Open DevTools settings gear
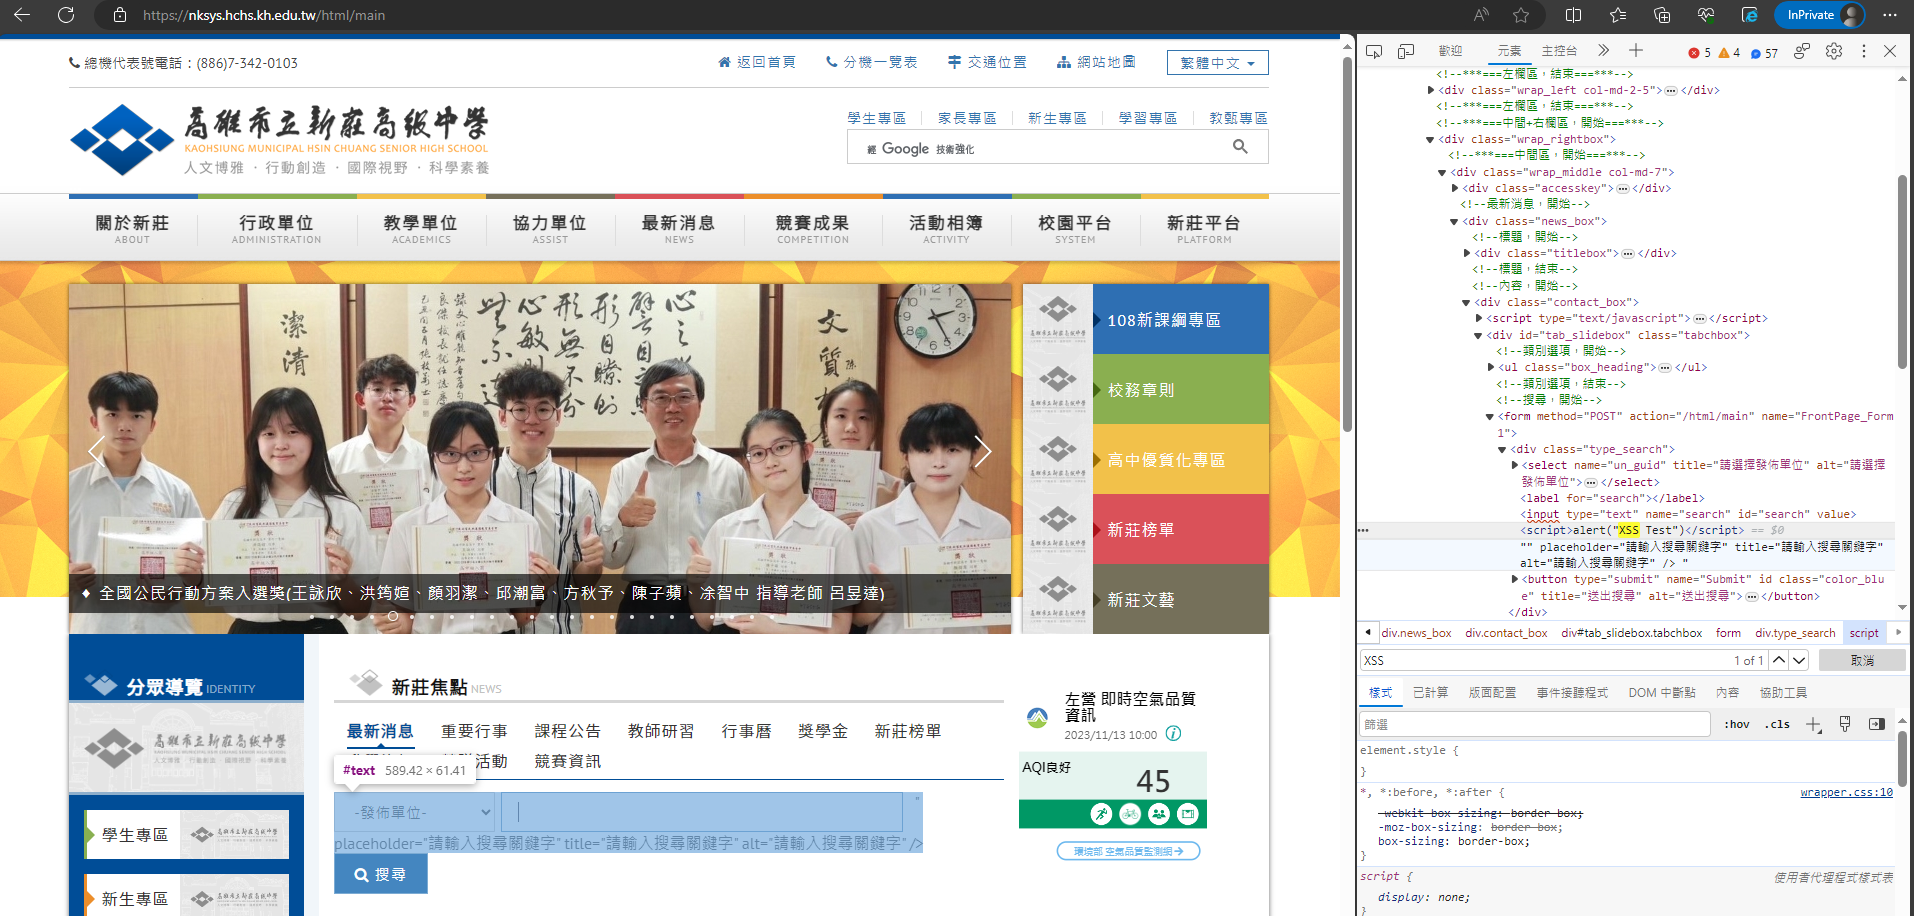Screen dimensions: 1914x916 pyautogui.click(x=1834, y=51)
